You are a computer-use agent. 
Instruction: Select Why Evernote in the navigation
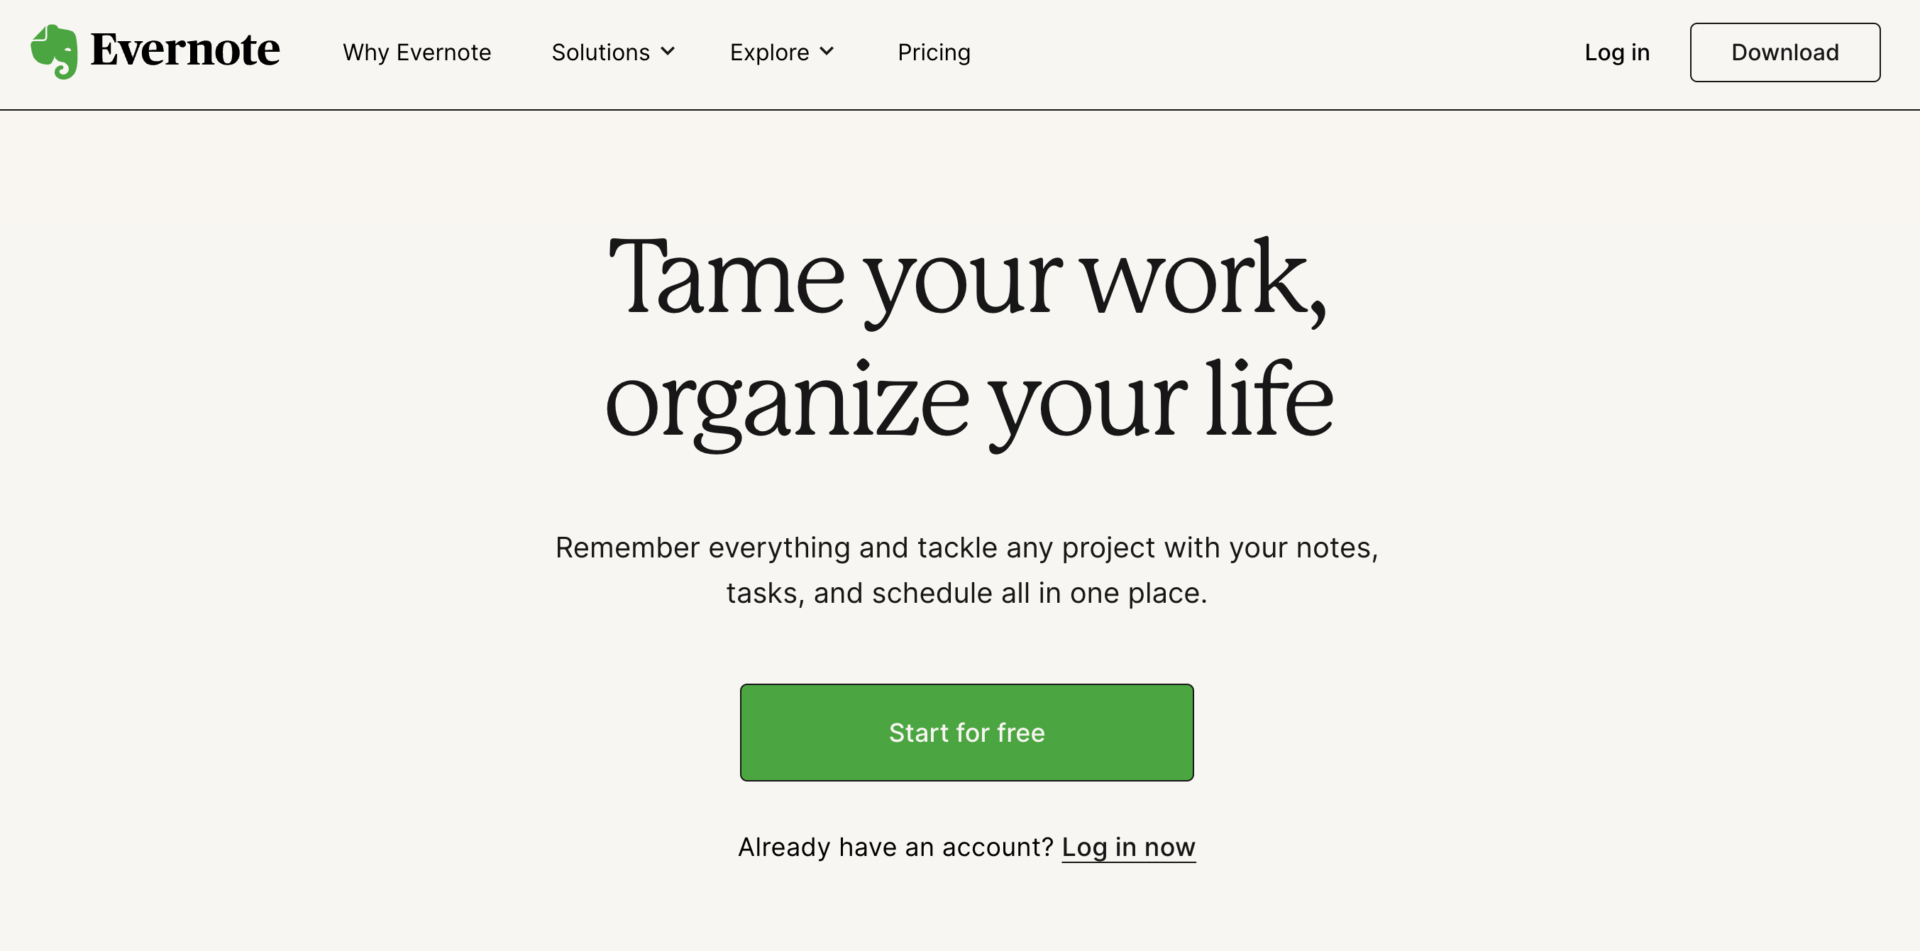(x=417, y=52)
